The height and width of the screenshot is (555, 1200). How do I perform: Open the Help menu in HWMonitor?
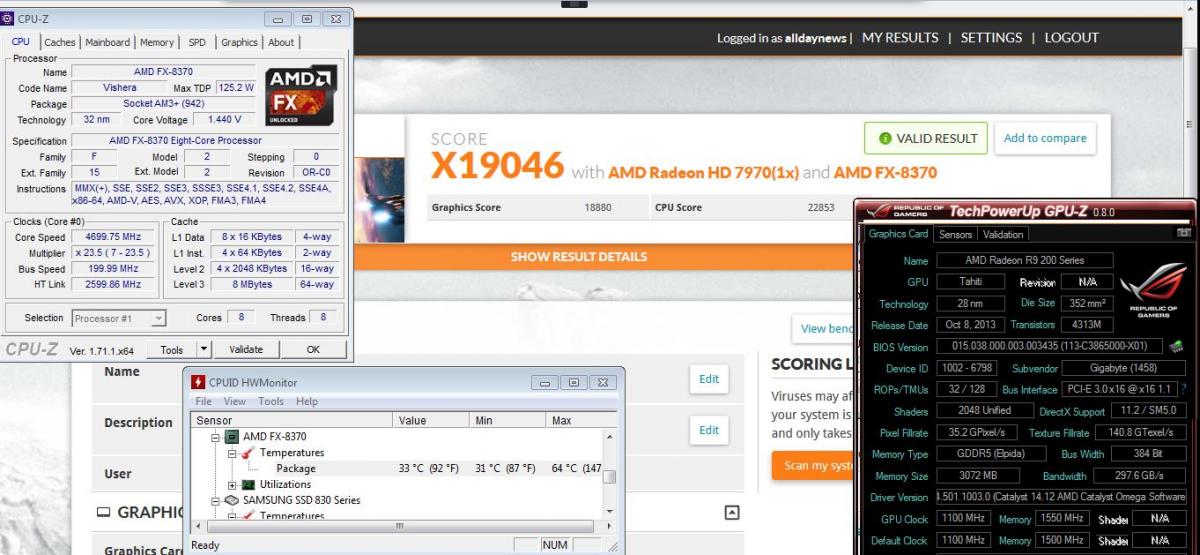click(307, 401)
